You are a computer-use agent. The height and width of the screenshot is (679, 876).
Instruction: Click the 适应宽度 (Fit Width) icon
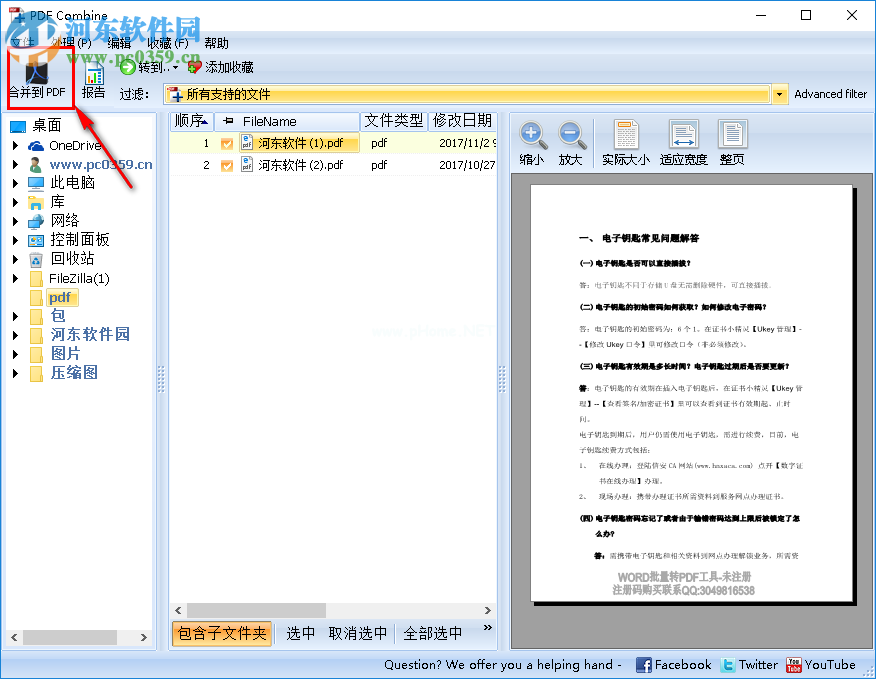(682, 135)
